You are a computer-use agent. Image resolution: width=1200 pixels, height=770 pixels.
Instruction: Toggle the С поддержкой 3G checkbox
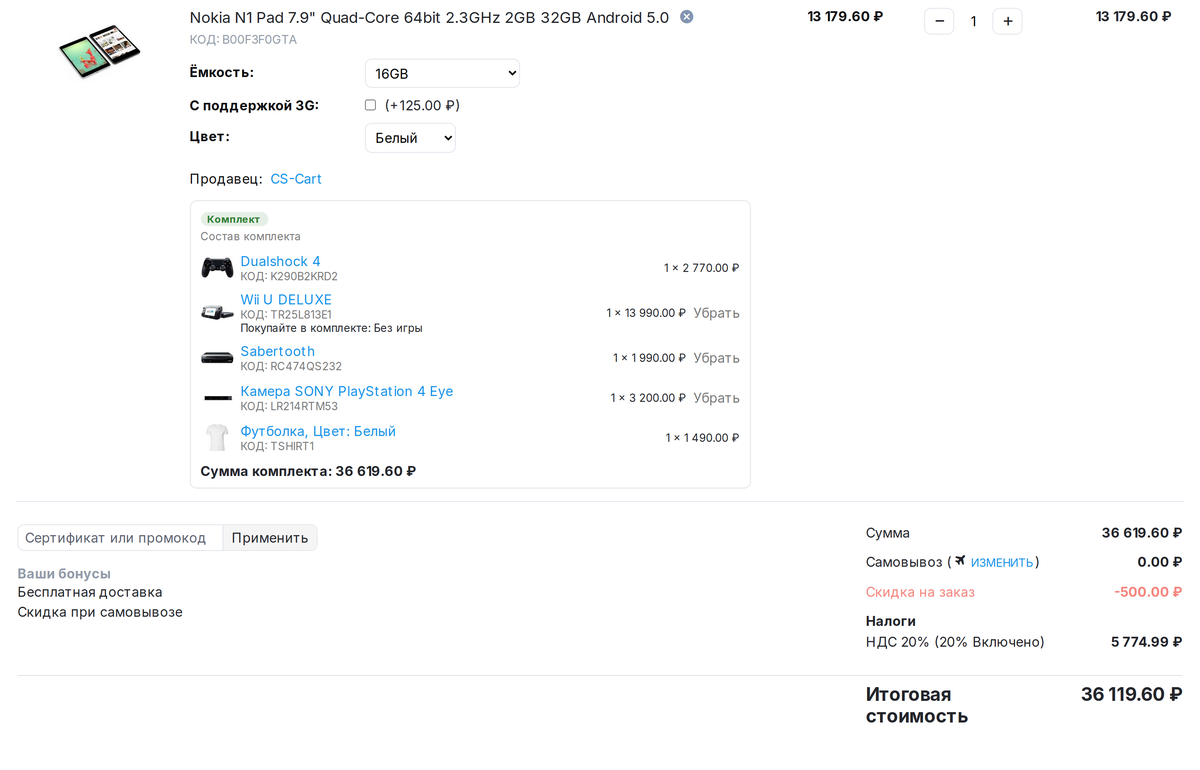370,105
